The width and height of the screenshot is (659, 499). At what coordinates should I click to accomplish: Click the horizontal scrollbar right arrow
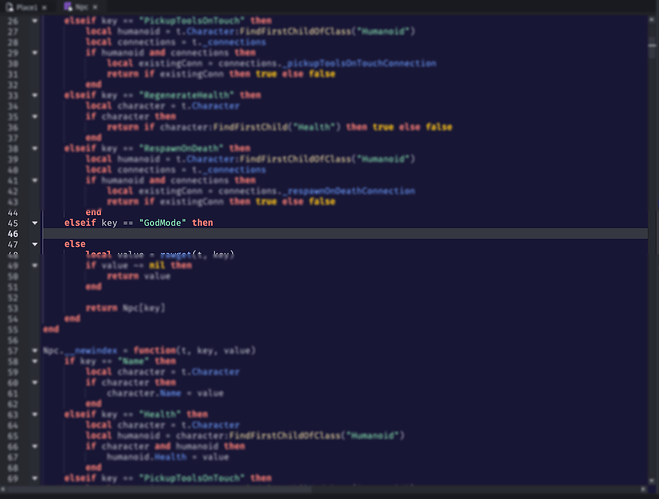tap(643, 489)
